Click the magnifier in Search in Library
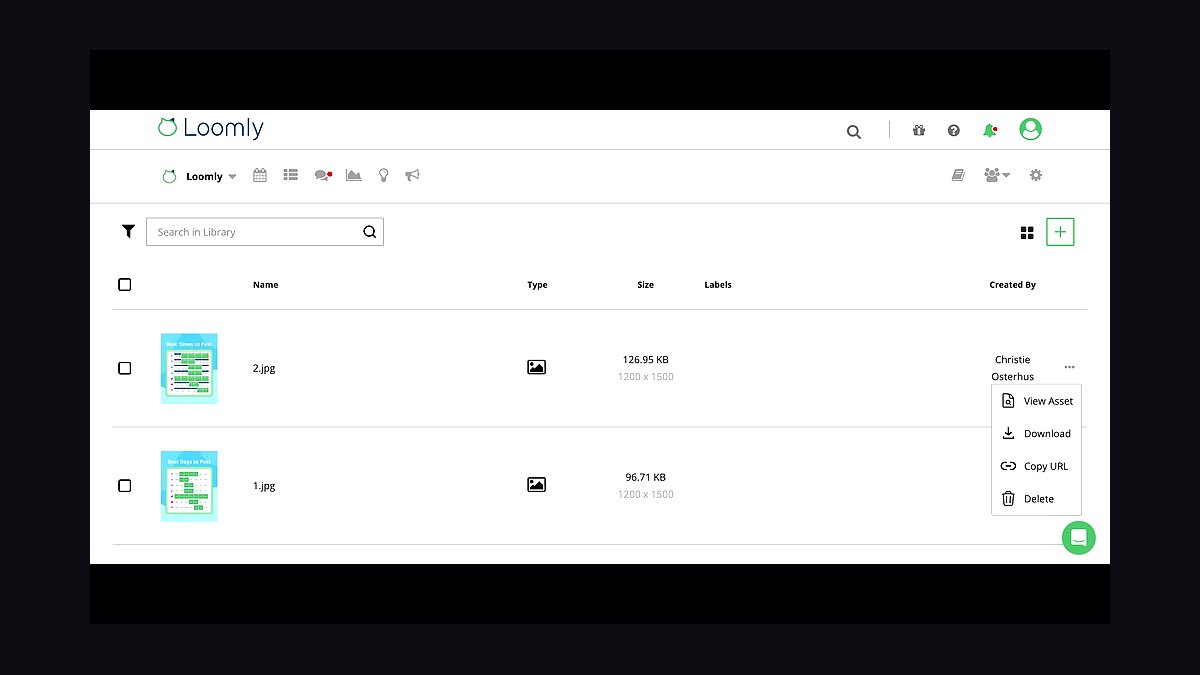Screen dimensions: 1200x675 point(370,232)
